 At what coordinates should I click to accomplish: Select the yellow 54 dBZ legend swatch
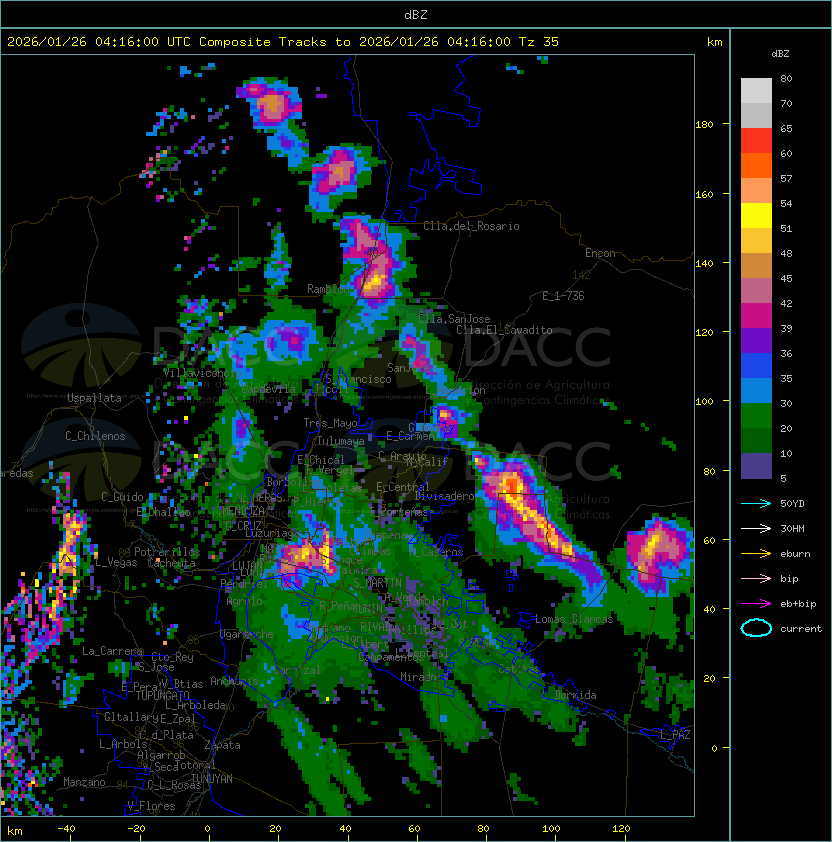(x=756, y=216)
